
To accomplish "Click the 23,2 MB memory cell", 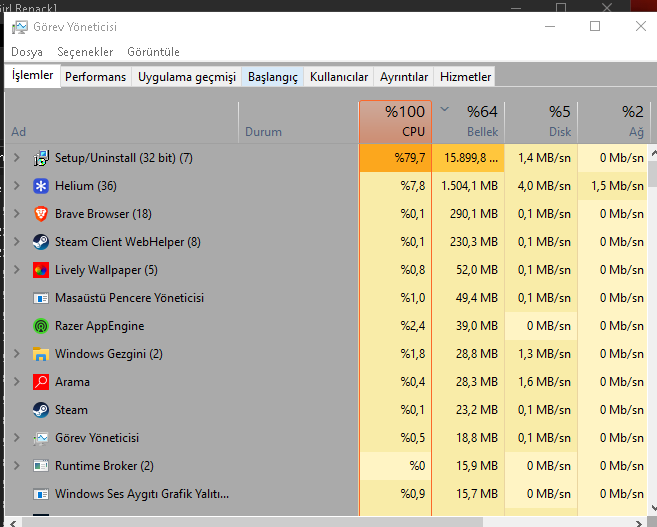I will [468, 410].
